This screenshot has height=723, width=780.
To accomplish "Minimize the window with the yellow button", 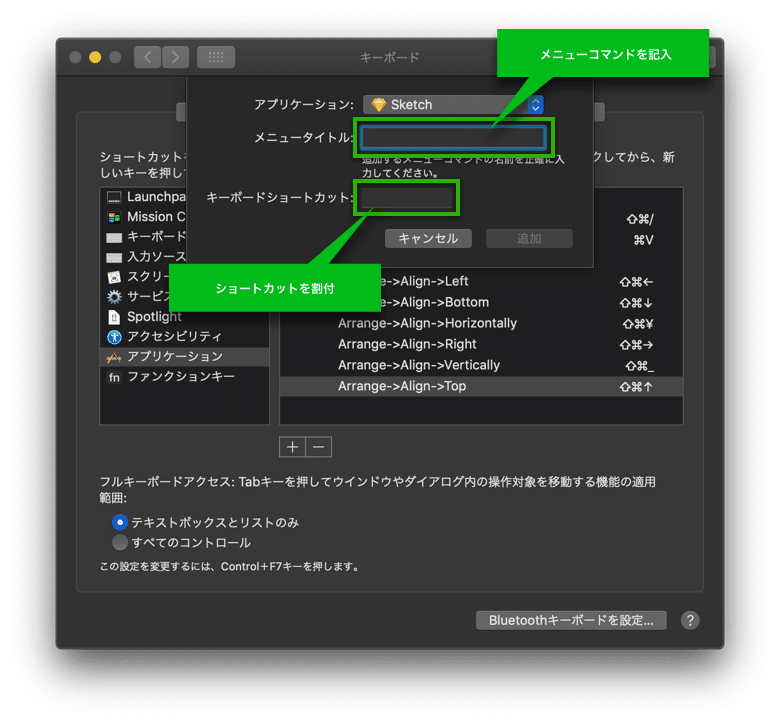I will coord(95,57).
